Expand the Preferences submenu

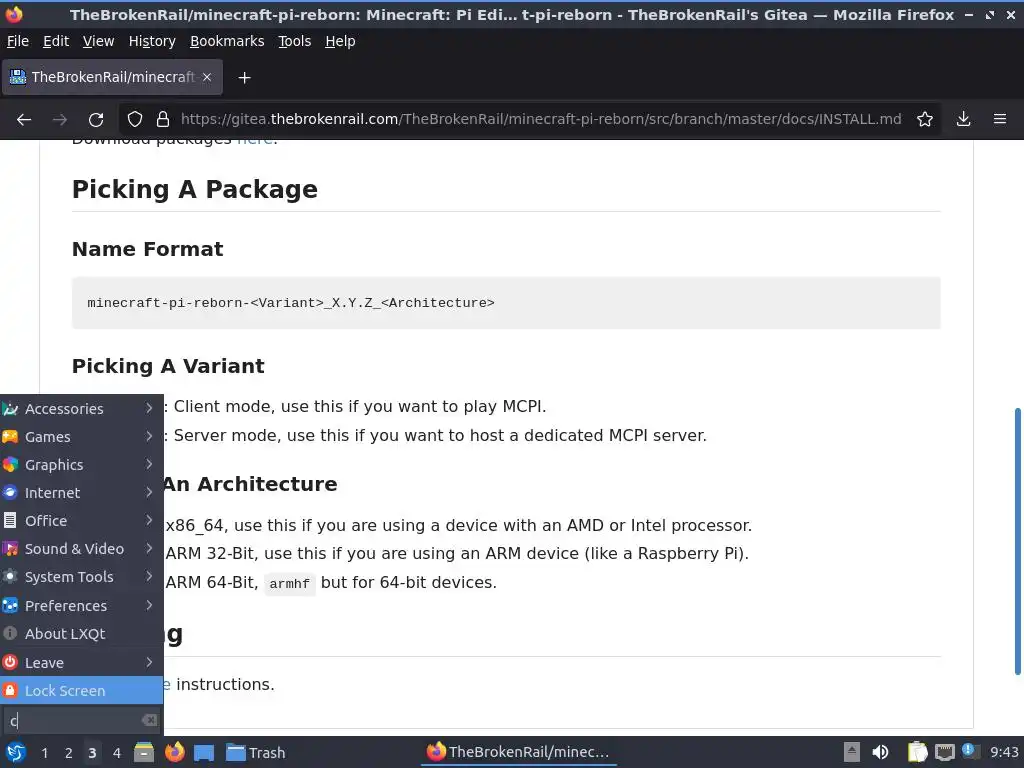[80, 605]
